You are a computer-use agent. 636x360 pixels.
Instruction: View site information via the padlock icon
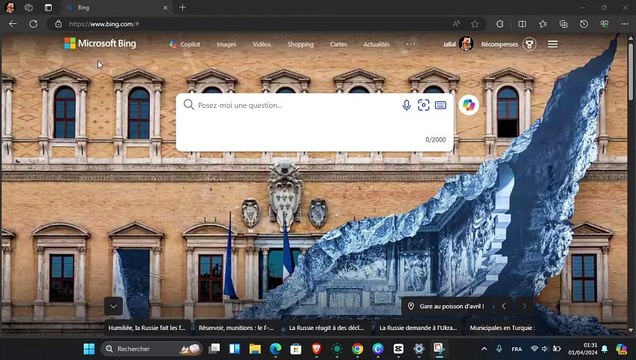coord(58,24)
